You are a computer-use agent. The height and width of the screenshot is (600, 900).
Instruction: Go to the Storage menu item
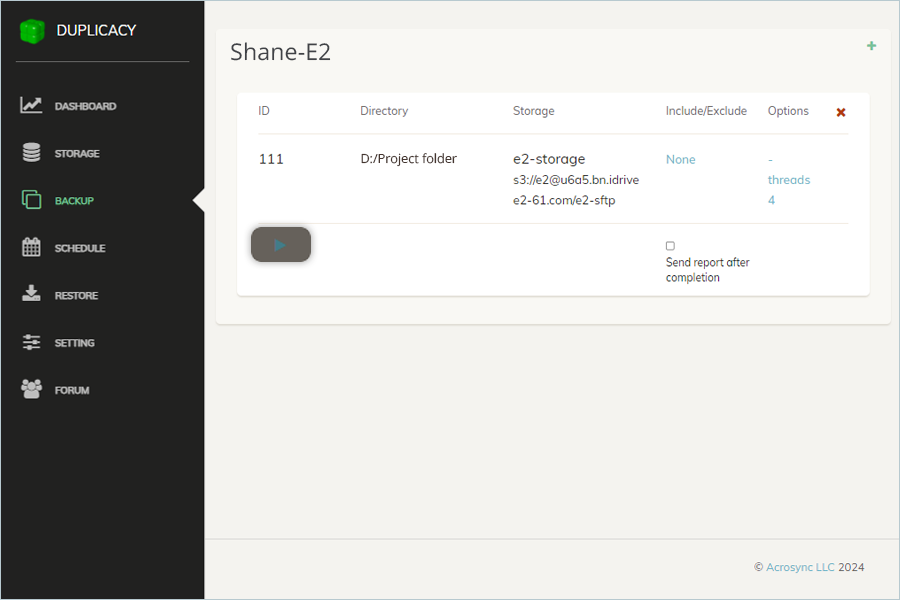(x=77, y=153)
